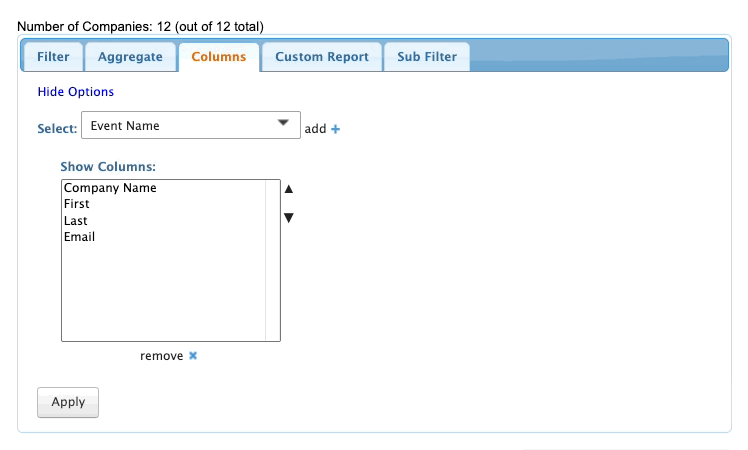Select Company Name in Show Columns list
Screen dimensions: 748x450
coord(110,188)
